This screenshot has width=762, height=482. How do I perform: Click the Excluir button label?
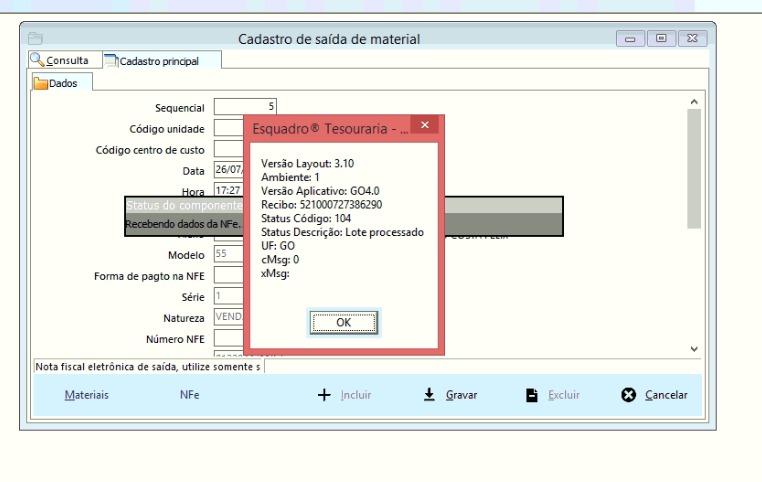[564, 395]
